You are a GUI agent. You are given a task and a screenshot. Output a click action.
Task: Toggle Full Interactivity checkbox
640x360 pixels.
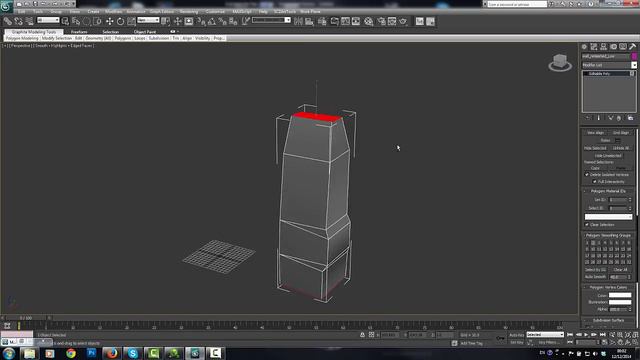595,182
